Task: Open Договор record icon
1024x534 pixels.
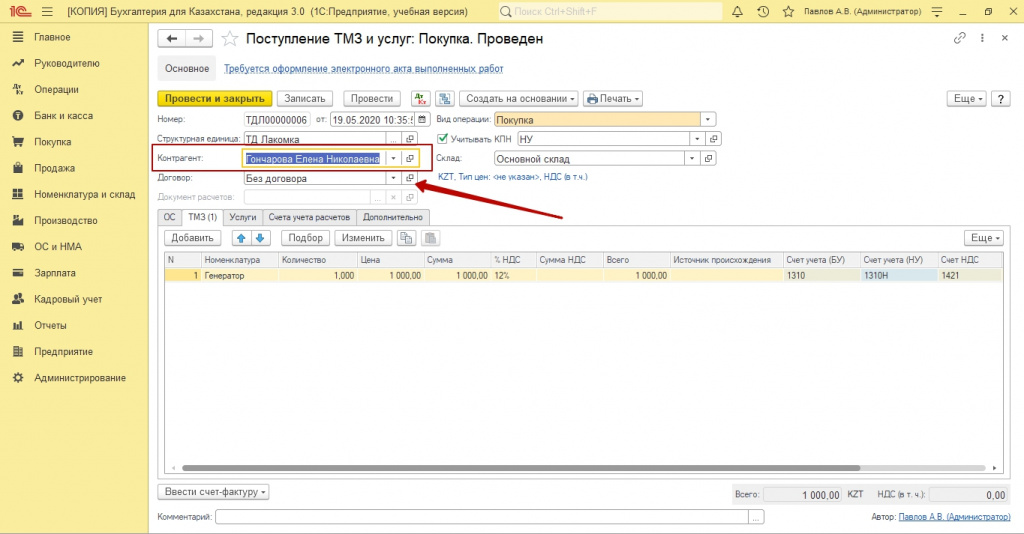Action: (410, 178)
